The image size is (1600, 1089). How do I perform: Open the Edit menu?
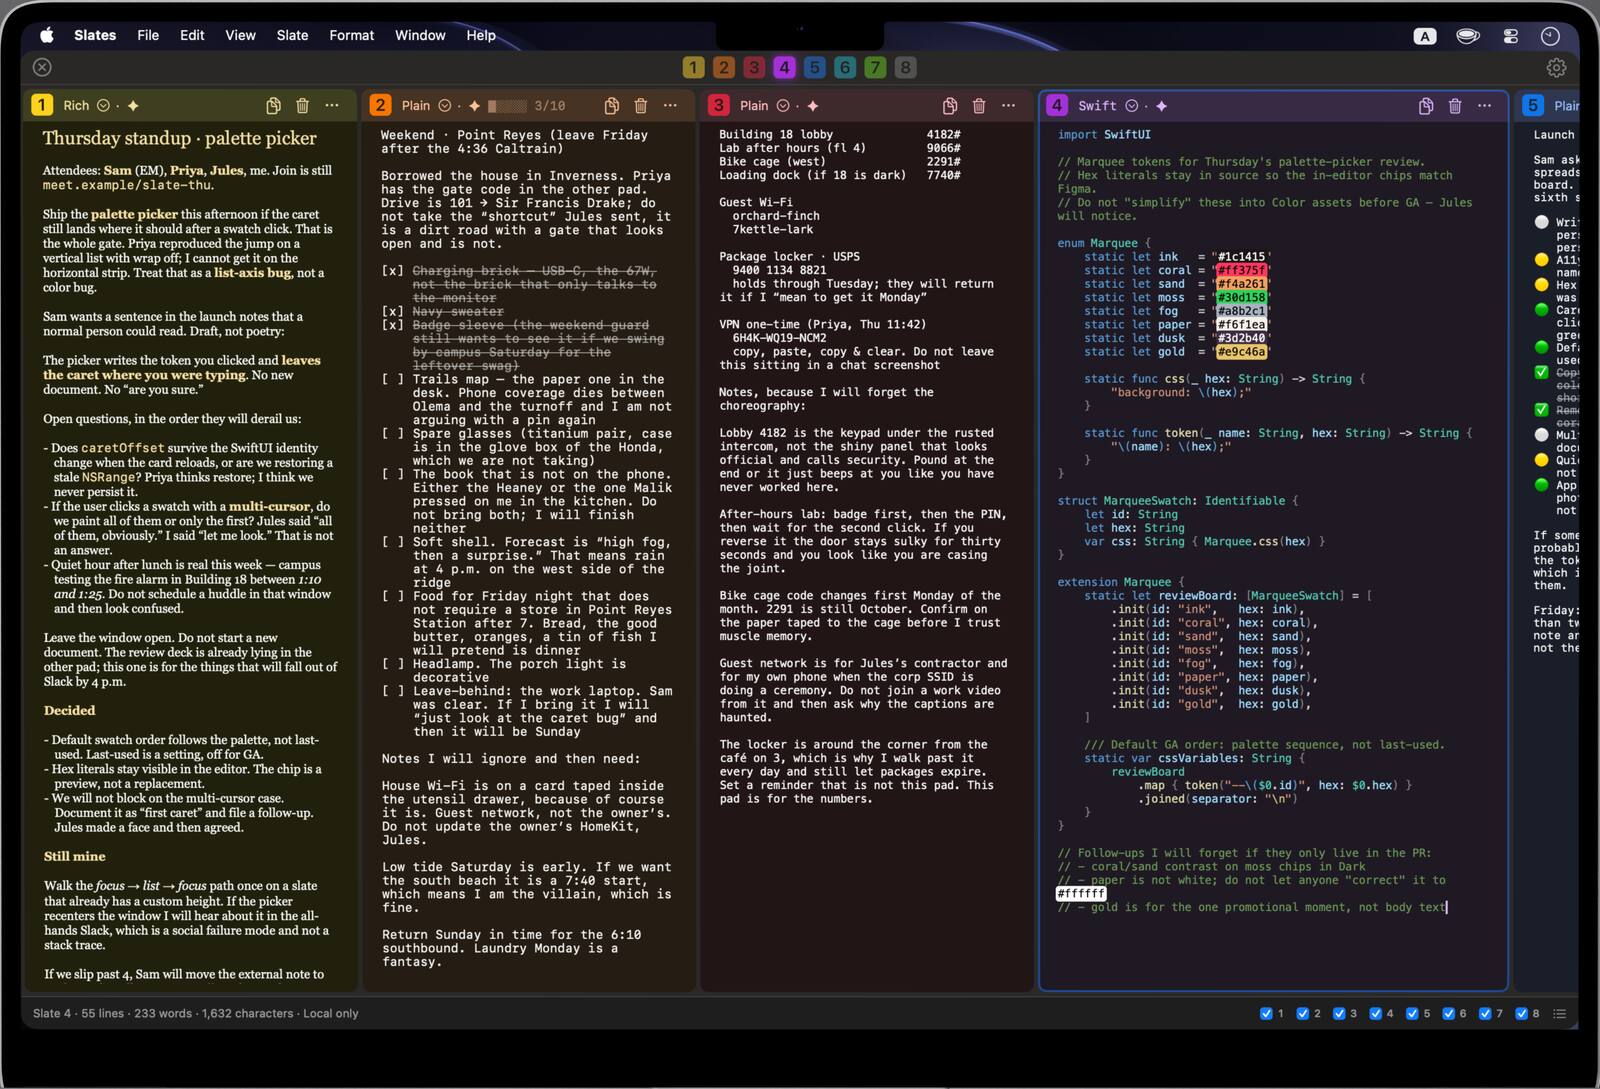pos(192,35)
